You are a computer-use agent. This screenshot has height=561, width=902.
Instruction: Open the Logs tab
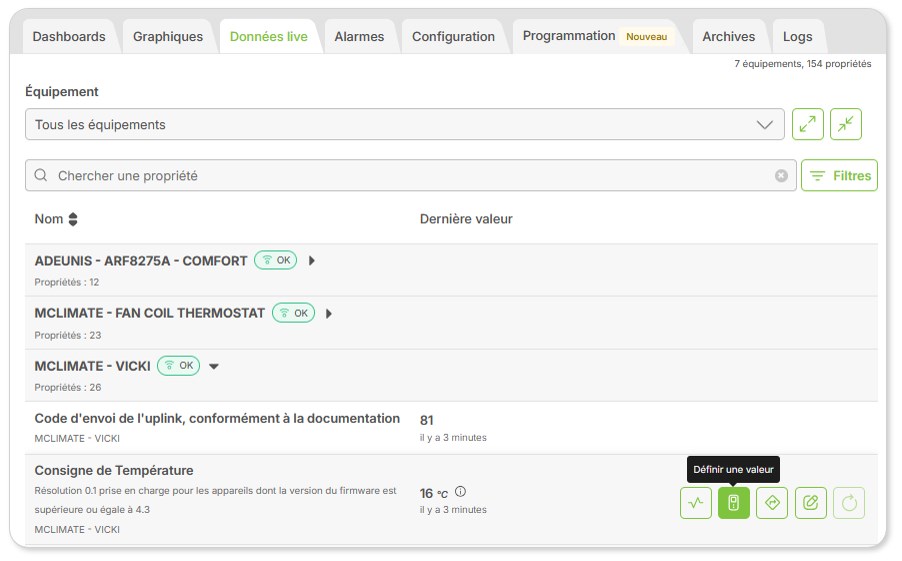[x=798, y=36]
